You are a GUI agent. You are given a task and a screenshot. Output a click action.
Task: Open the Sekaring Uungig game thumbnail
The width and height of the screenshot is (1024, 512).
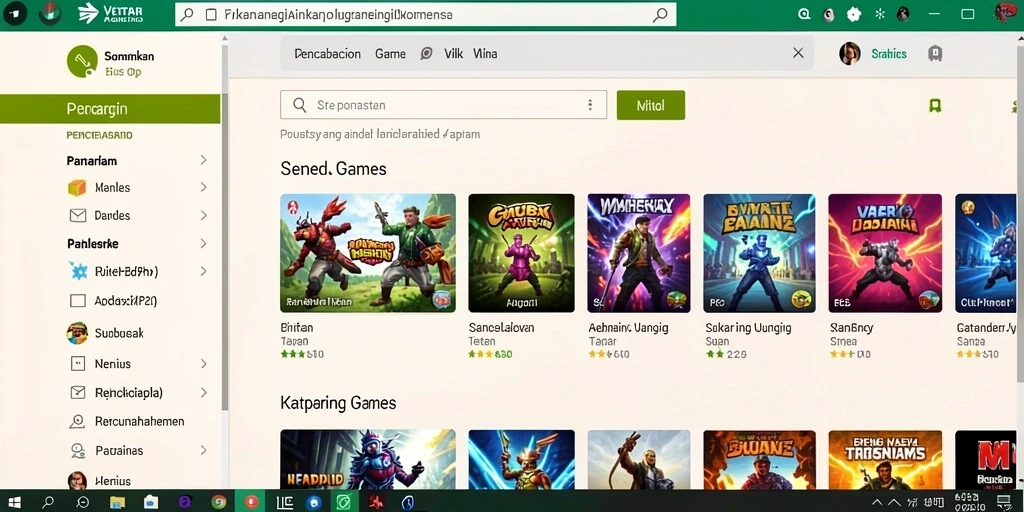tap(759, 253)
